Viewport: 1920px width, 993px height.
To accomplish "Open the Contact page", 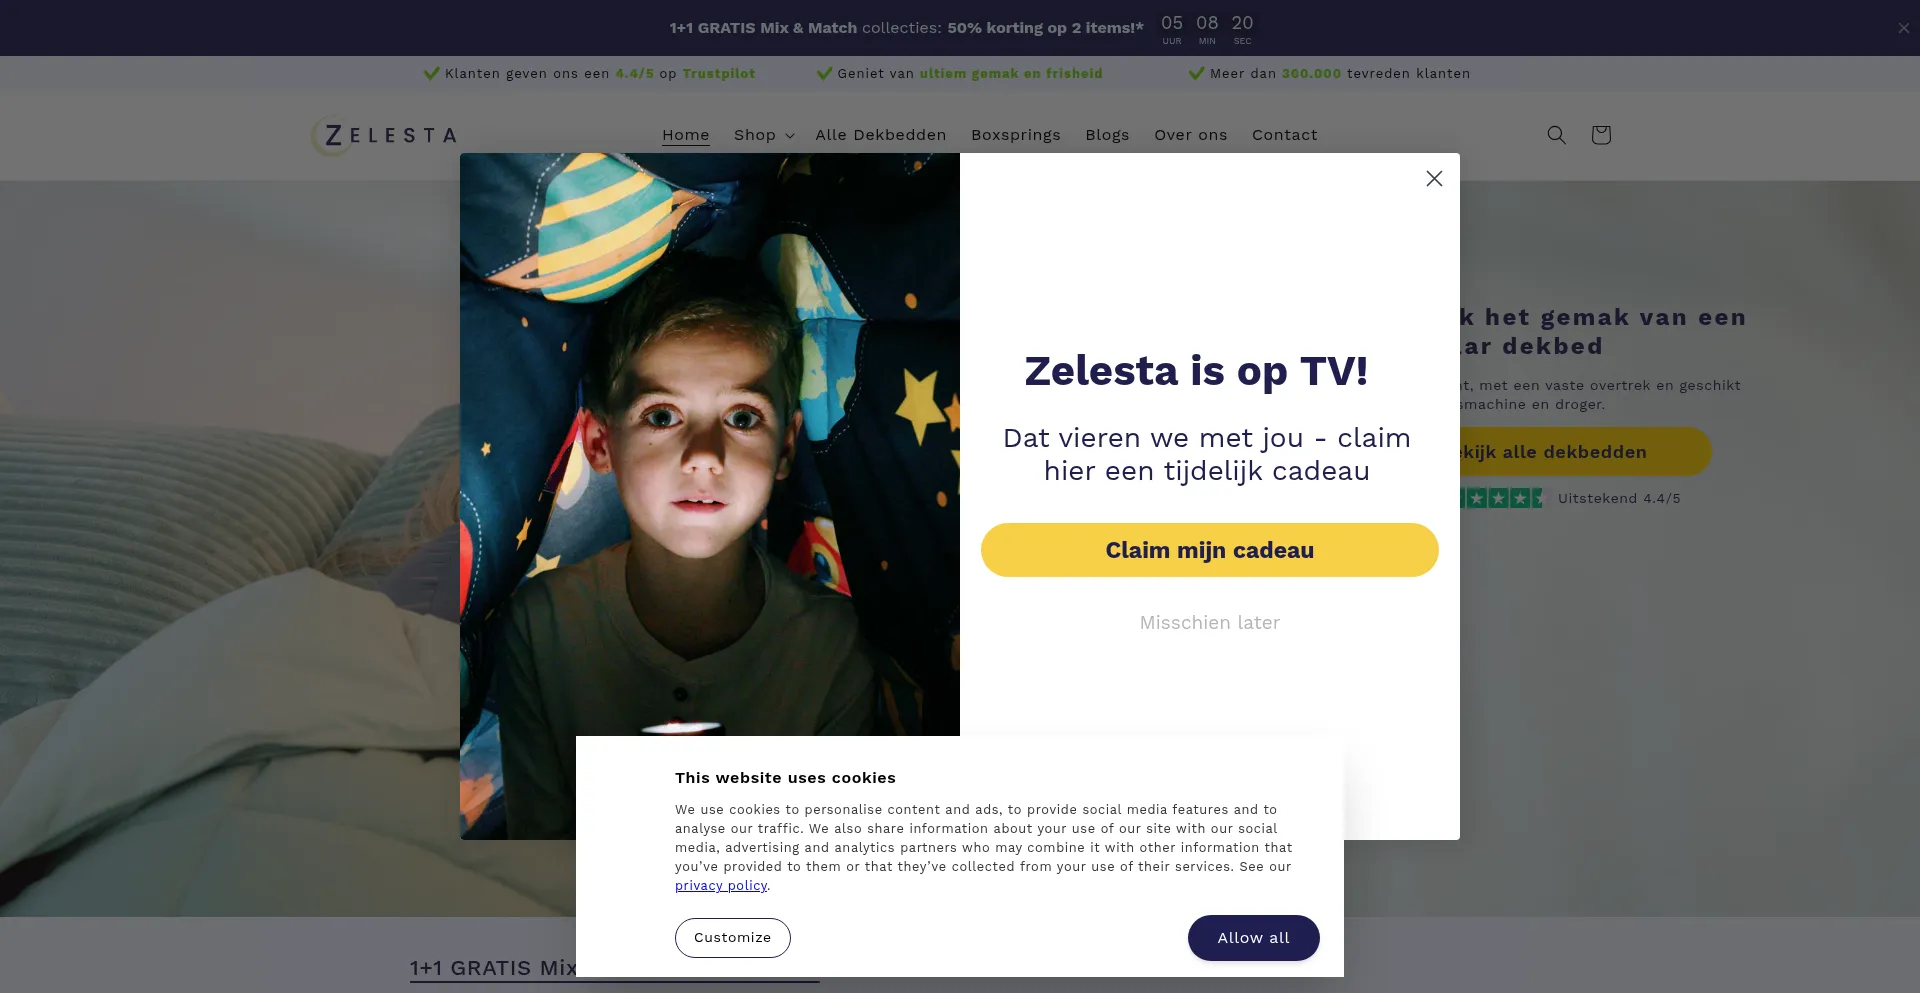I will pyautogui.click(x=1284, y=135).
